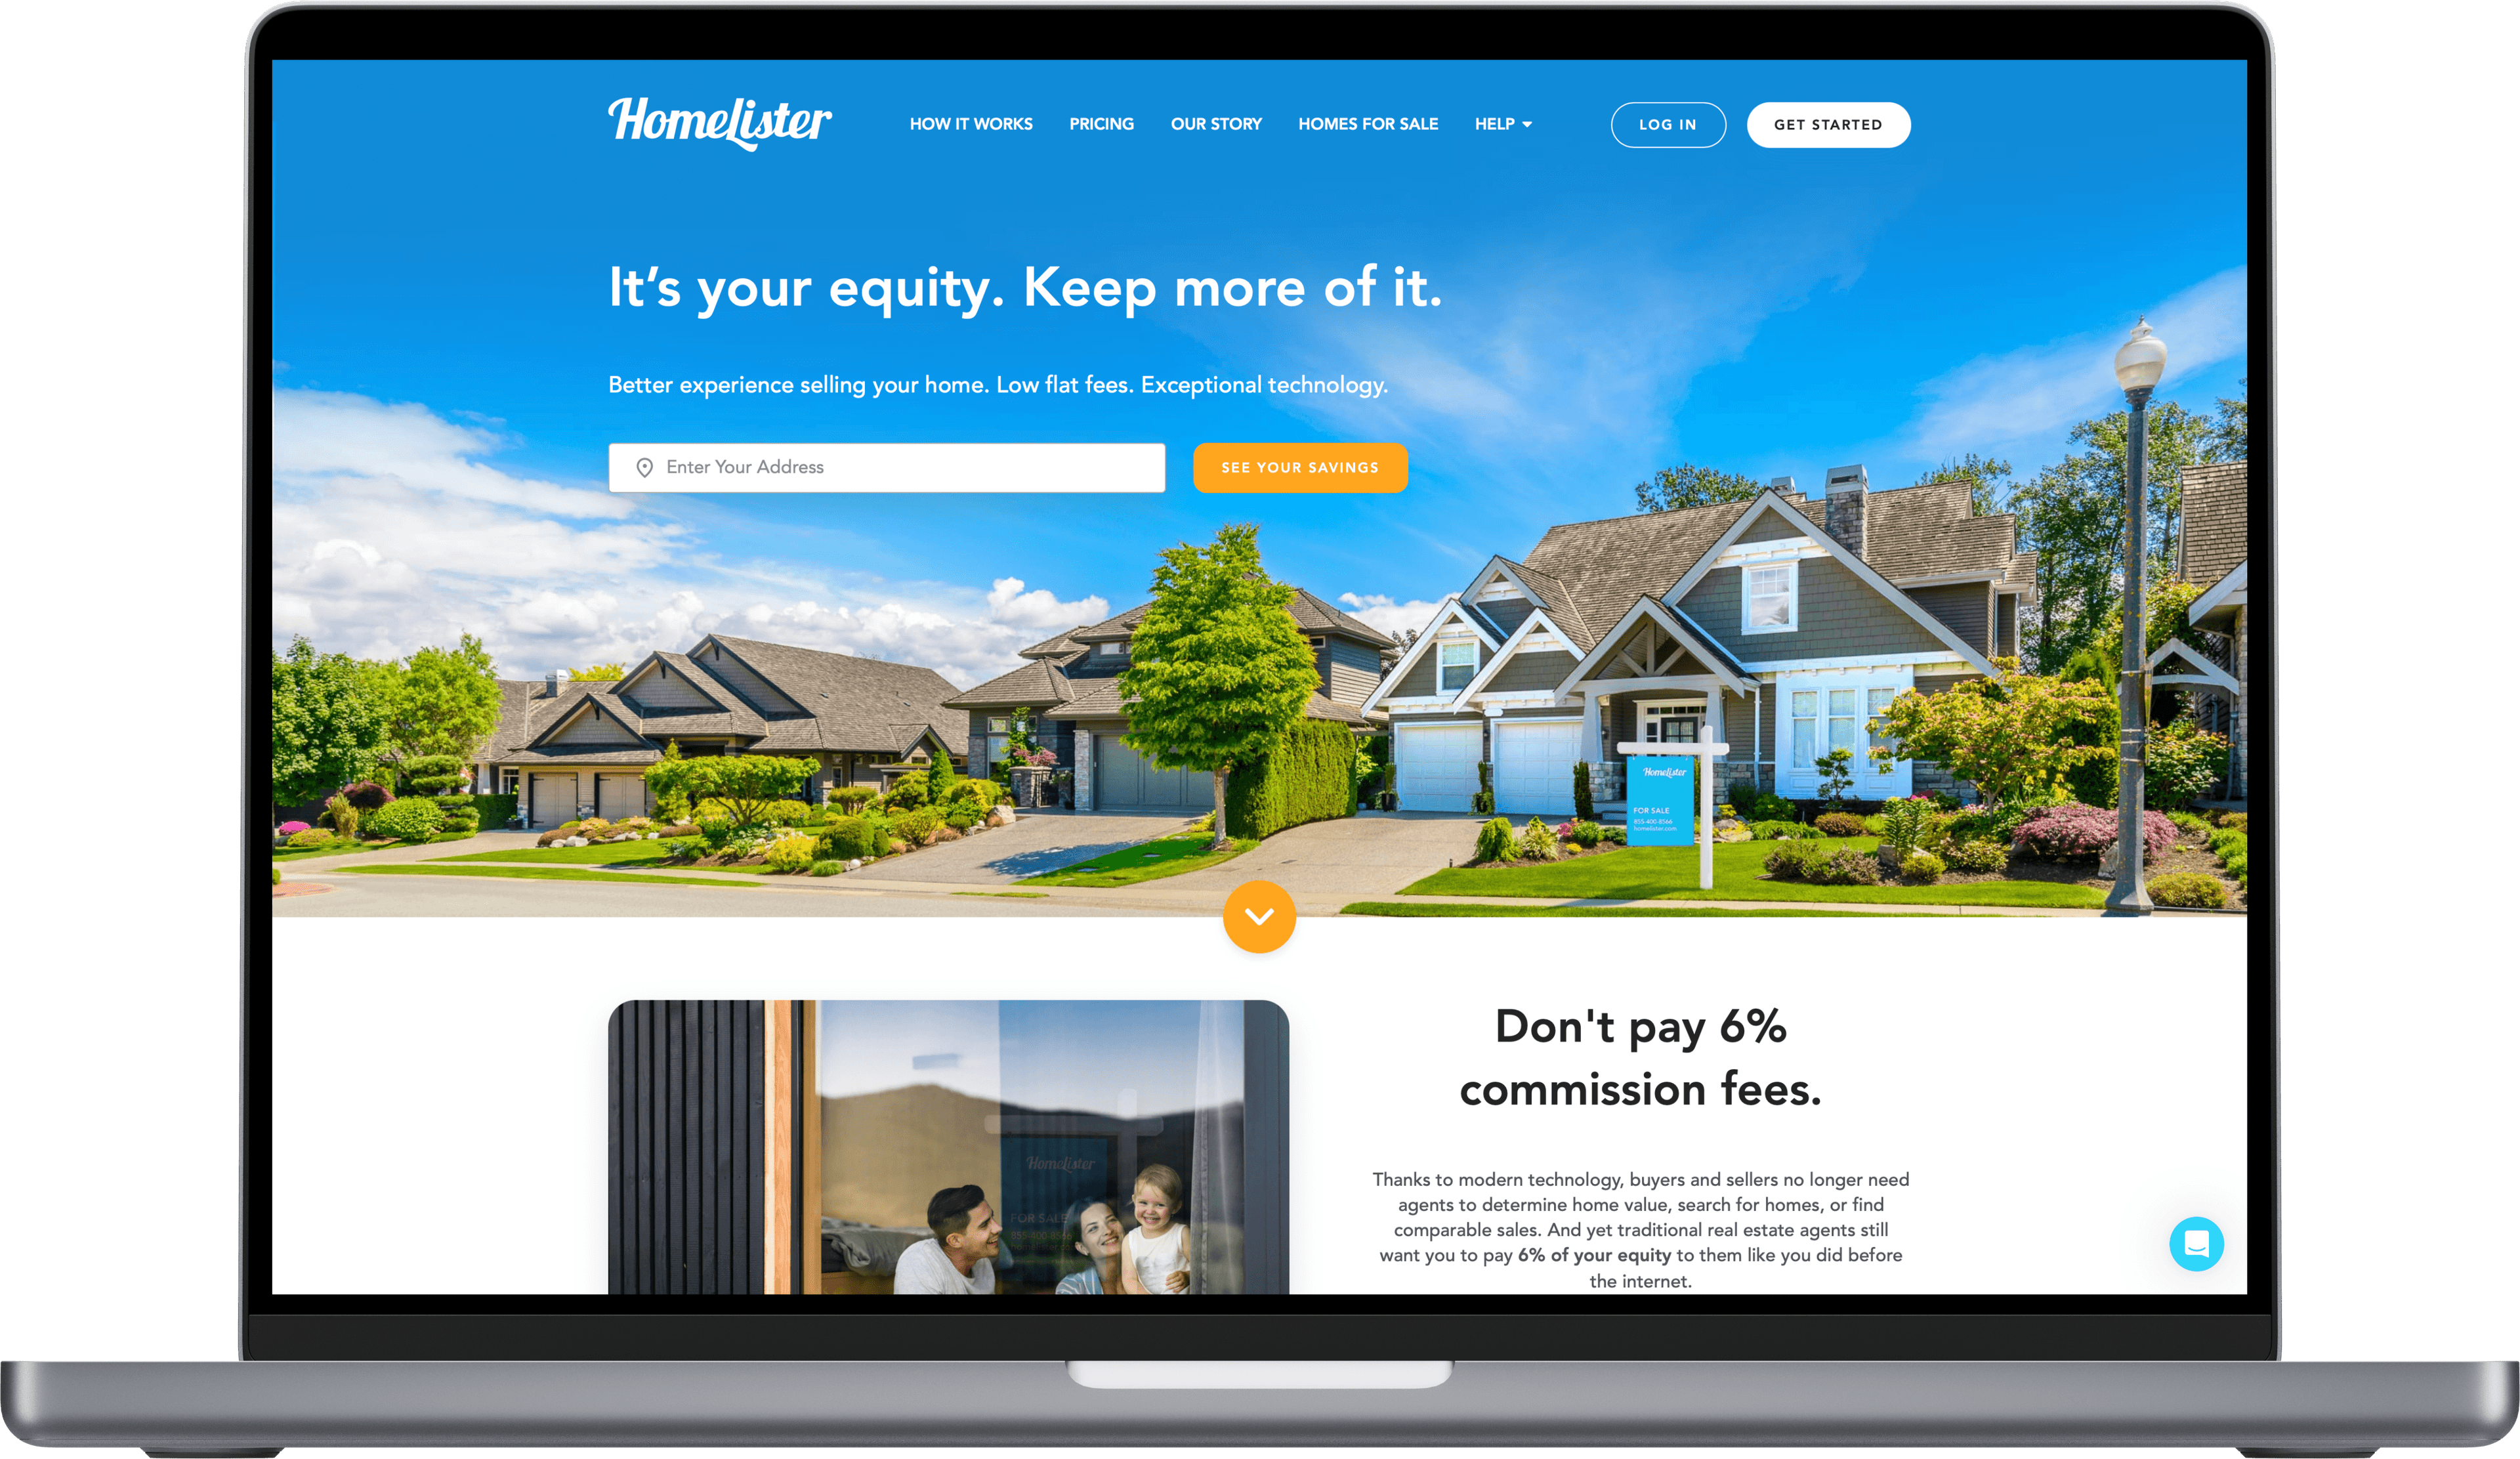Click the Help dropdown arrow in navigation
The image size is (2520, 1459).
click(x=1526, y=123)
